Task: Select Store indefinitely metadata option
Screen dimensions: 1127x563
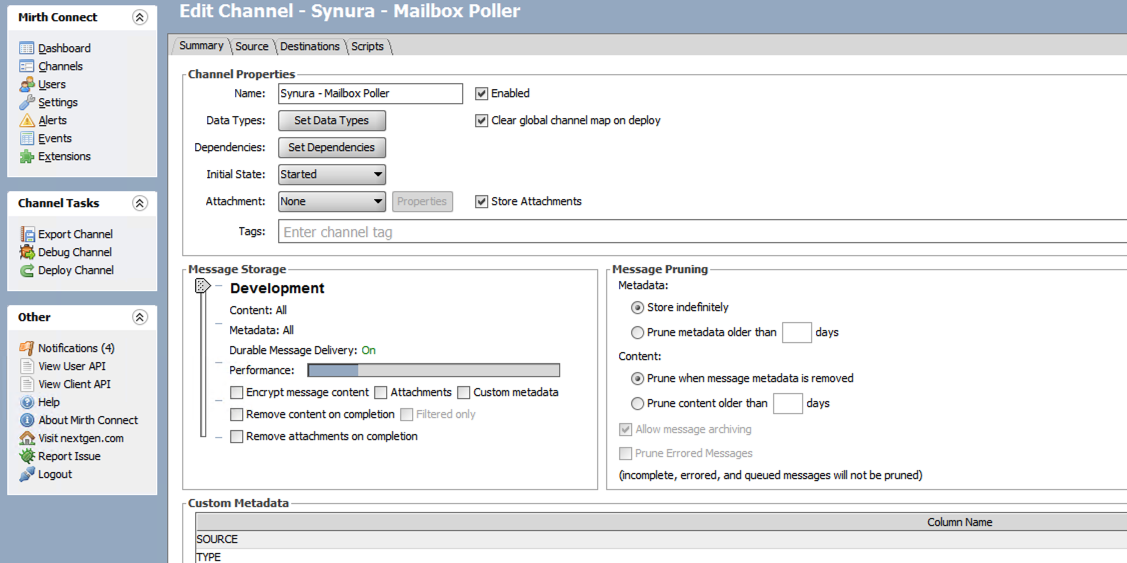Action: click(x=636, y=307)
